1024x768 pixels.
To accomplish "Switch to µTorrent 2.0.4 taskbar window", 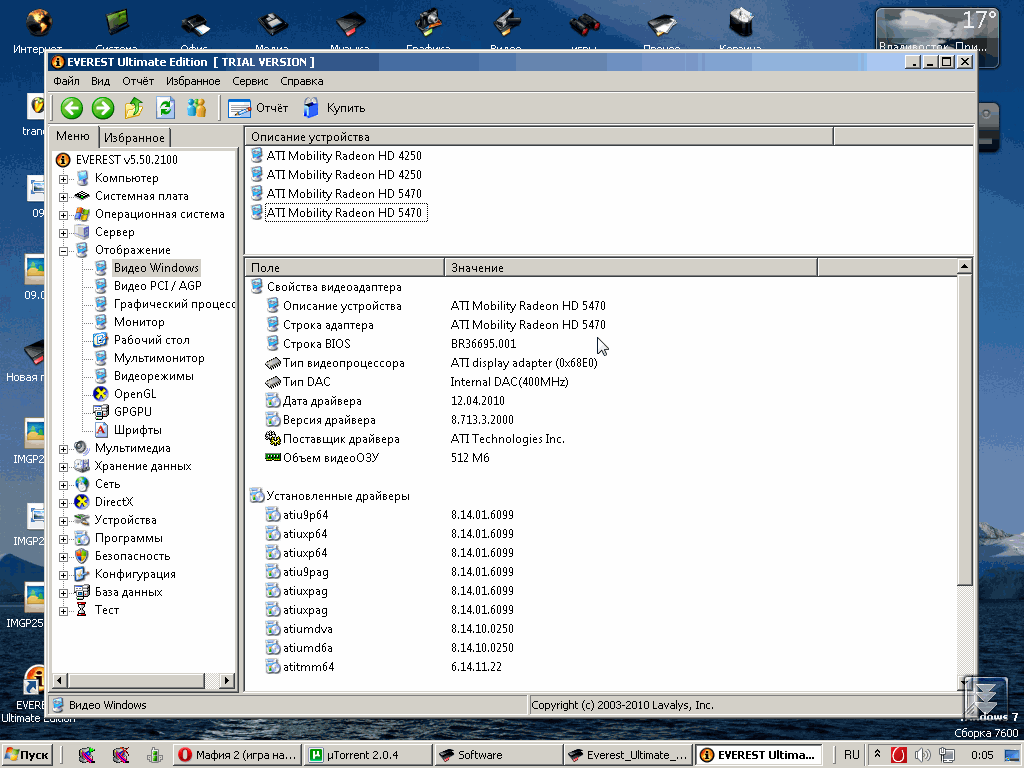I will [x=367, y=755].
